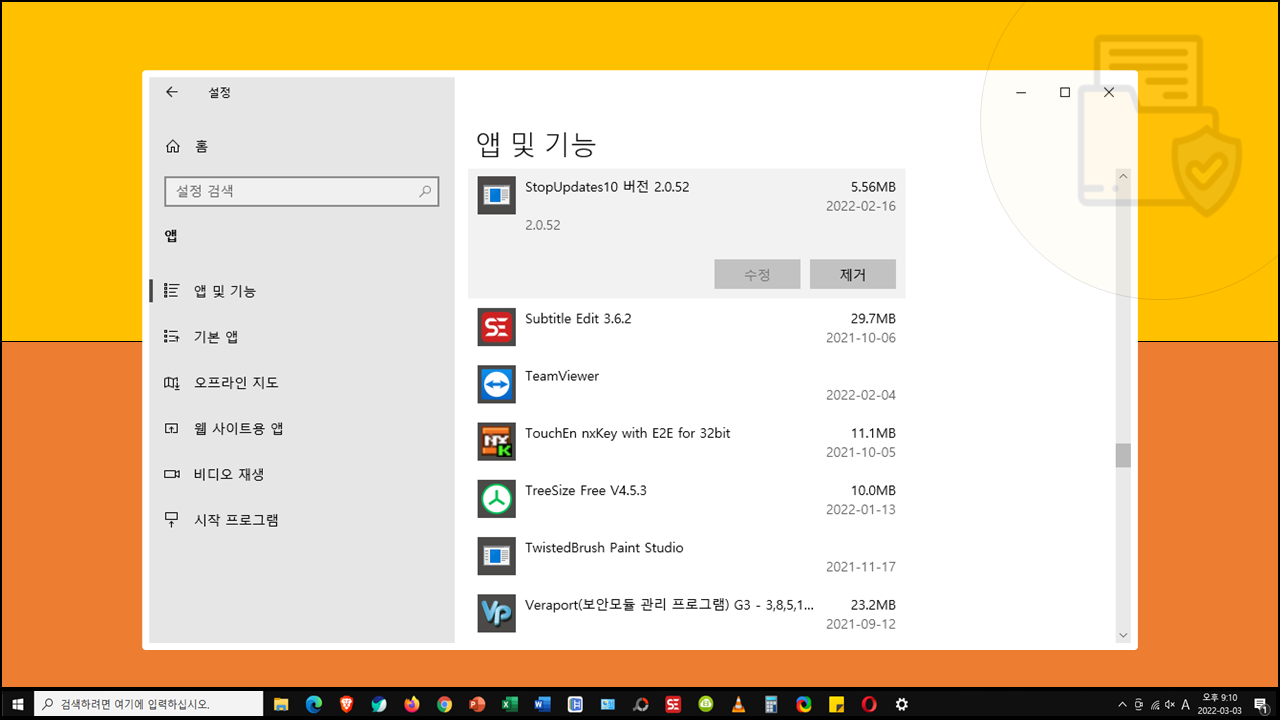Viewport: 1280px width, 720px height.
Task: Click StopUpdates10 버전 2.0.52 title
Action: (x=607, y=187)
